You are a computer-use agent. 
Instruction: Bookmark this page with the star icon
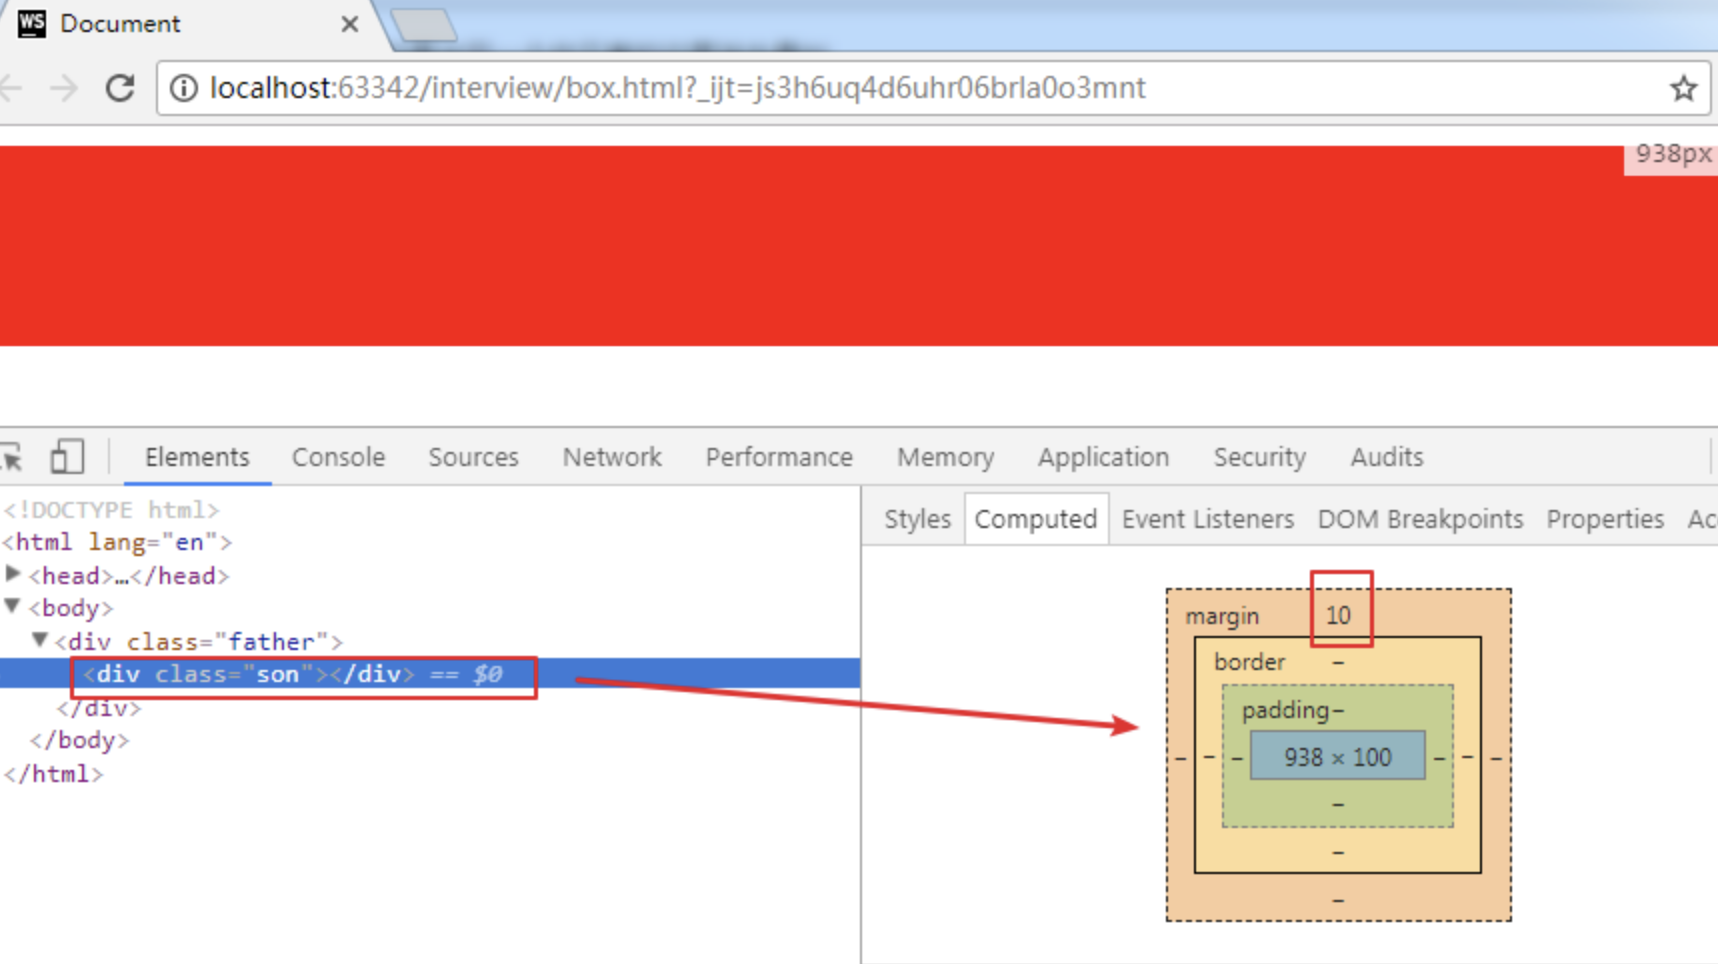point(1683,88)
